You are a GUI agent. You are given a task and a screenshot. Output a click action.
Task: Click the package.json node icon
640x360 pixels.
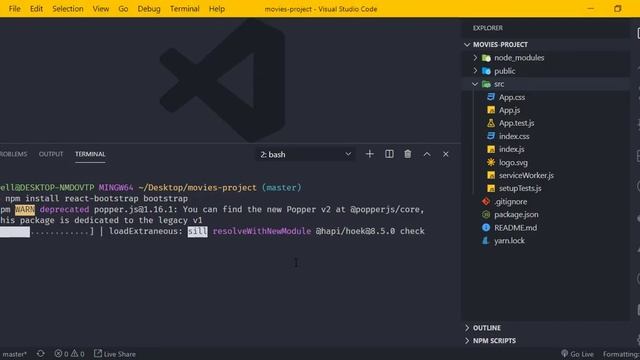point(486,215)
